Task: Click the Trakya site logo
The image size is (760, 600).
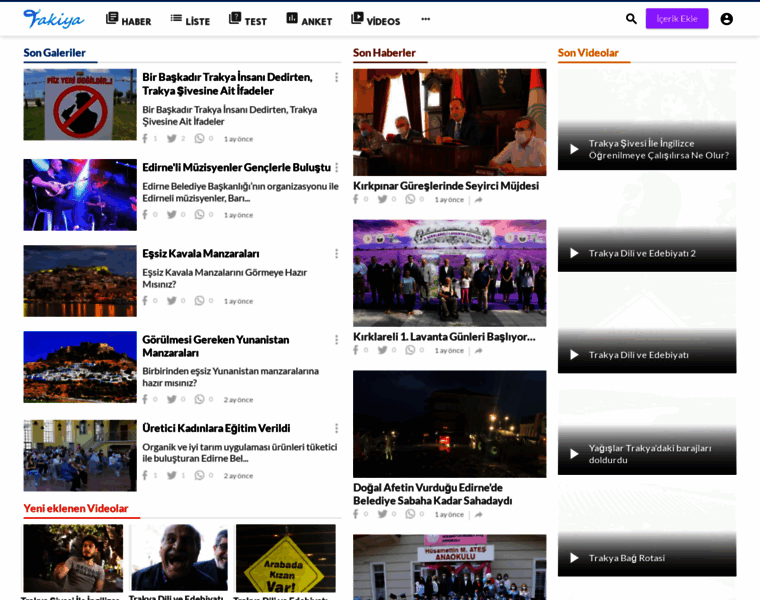Action: coord(54,19)
